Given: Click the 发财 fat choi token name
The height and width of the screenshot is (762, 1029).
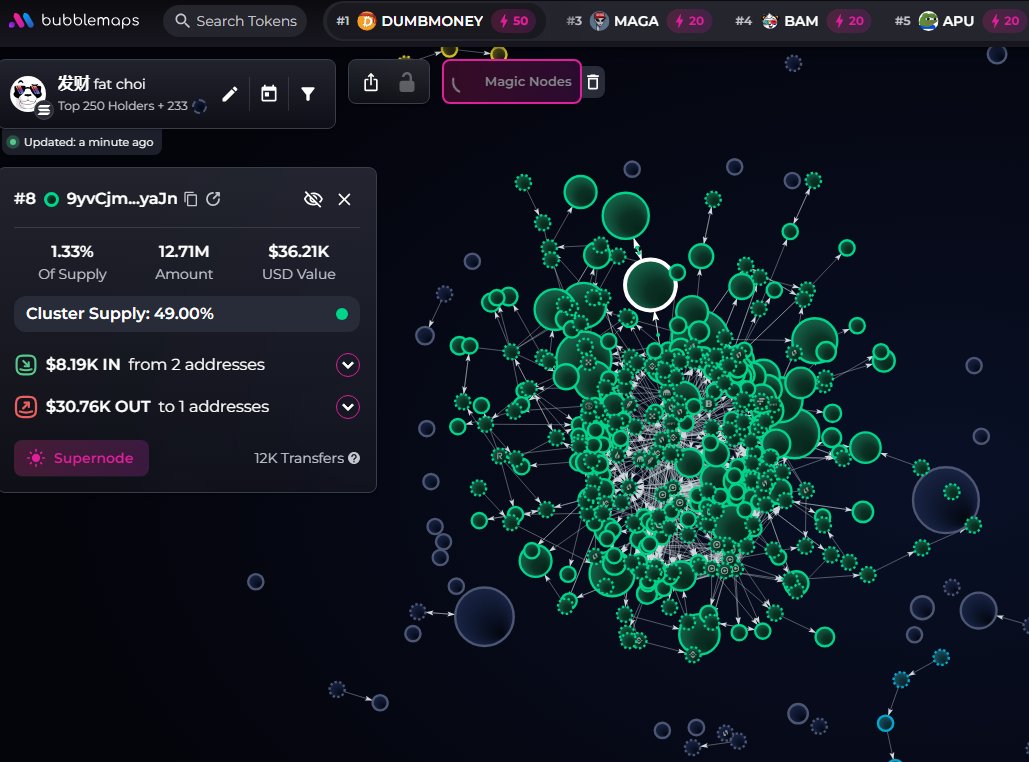Looking at the screenshot, I should coord(101,83).
